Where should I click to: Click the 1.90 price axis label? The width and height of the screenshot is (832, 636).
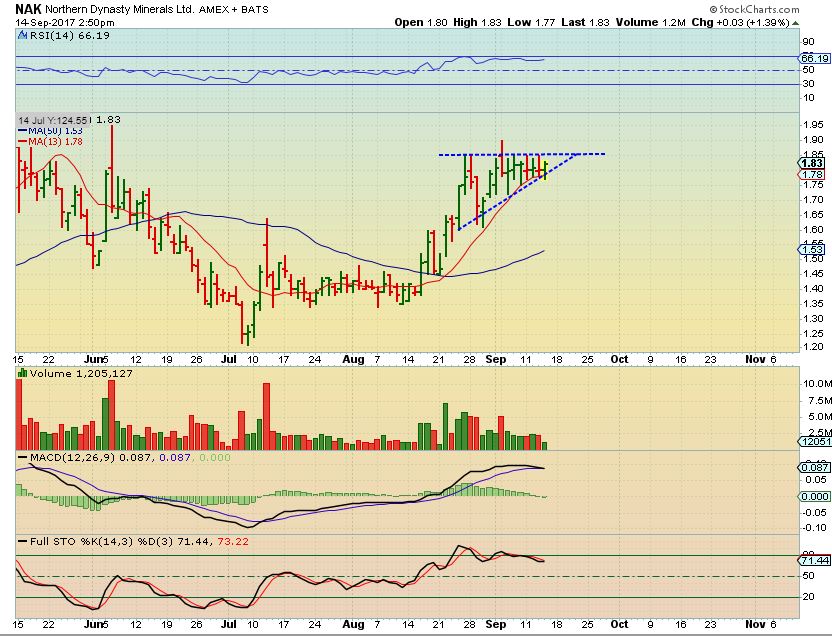tap(813, 140)
